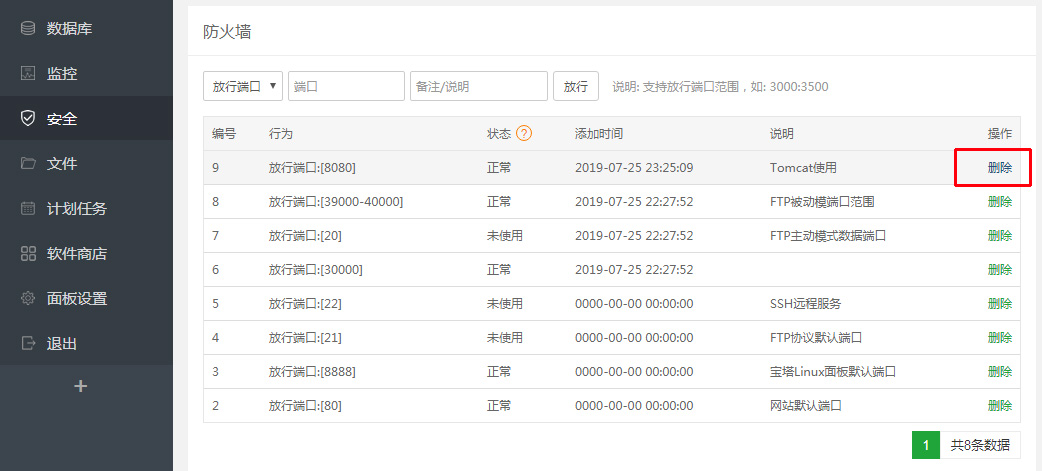Click the panel settings gear icon
Viewport: 1042px width, 471px height.
point(28,298)
